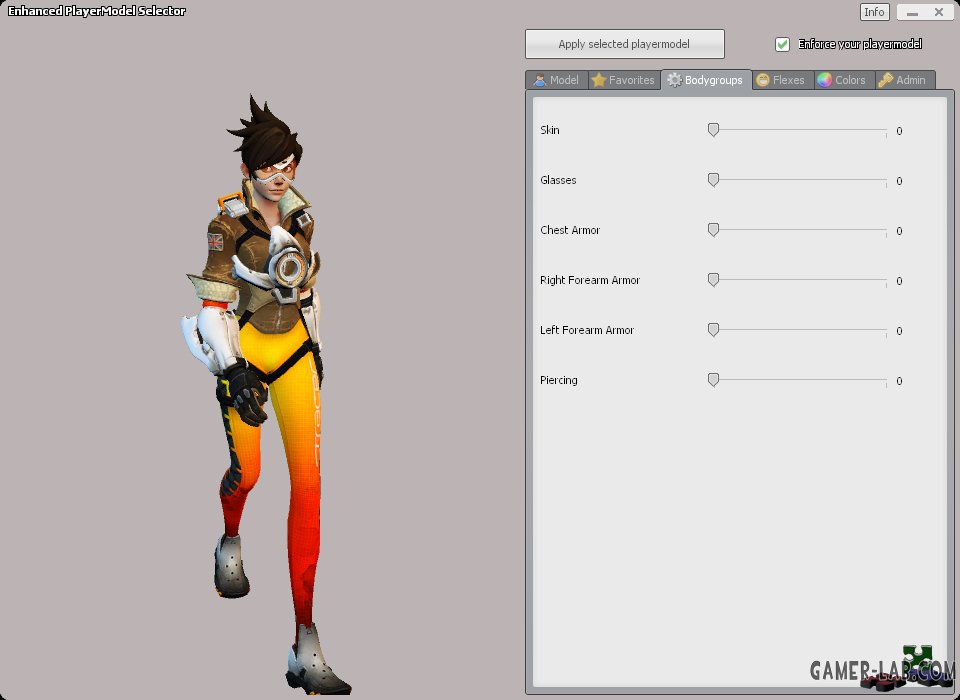
Task: Click the Chest Armor label
Action: [570, 230]
